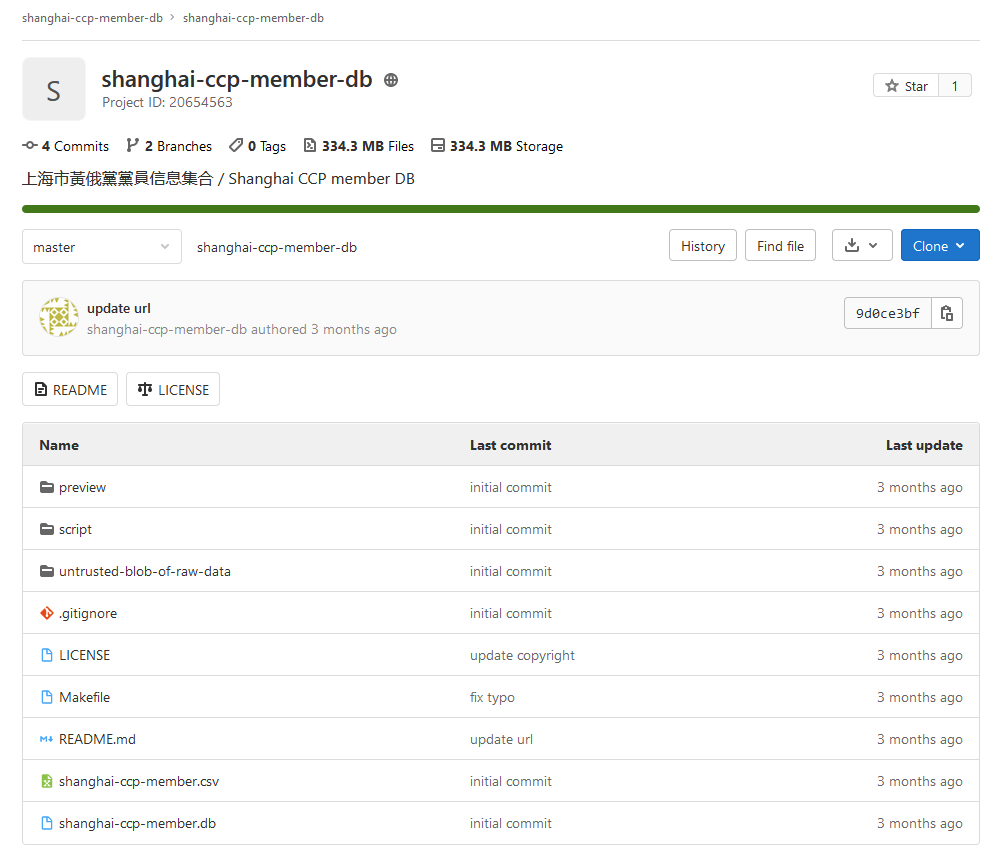Image resolution: width=1001 pixels, height=847 pixels.
Task: Click markdown icon next to README.md
Action: pyautogui.click(x=47, y=739)
